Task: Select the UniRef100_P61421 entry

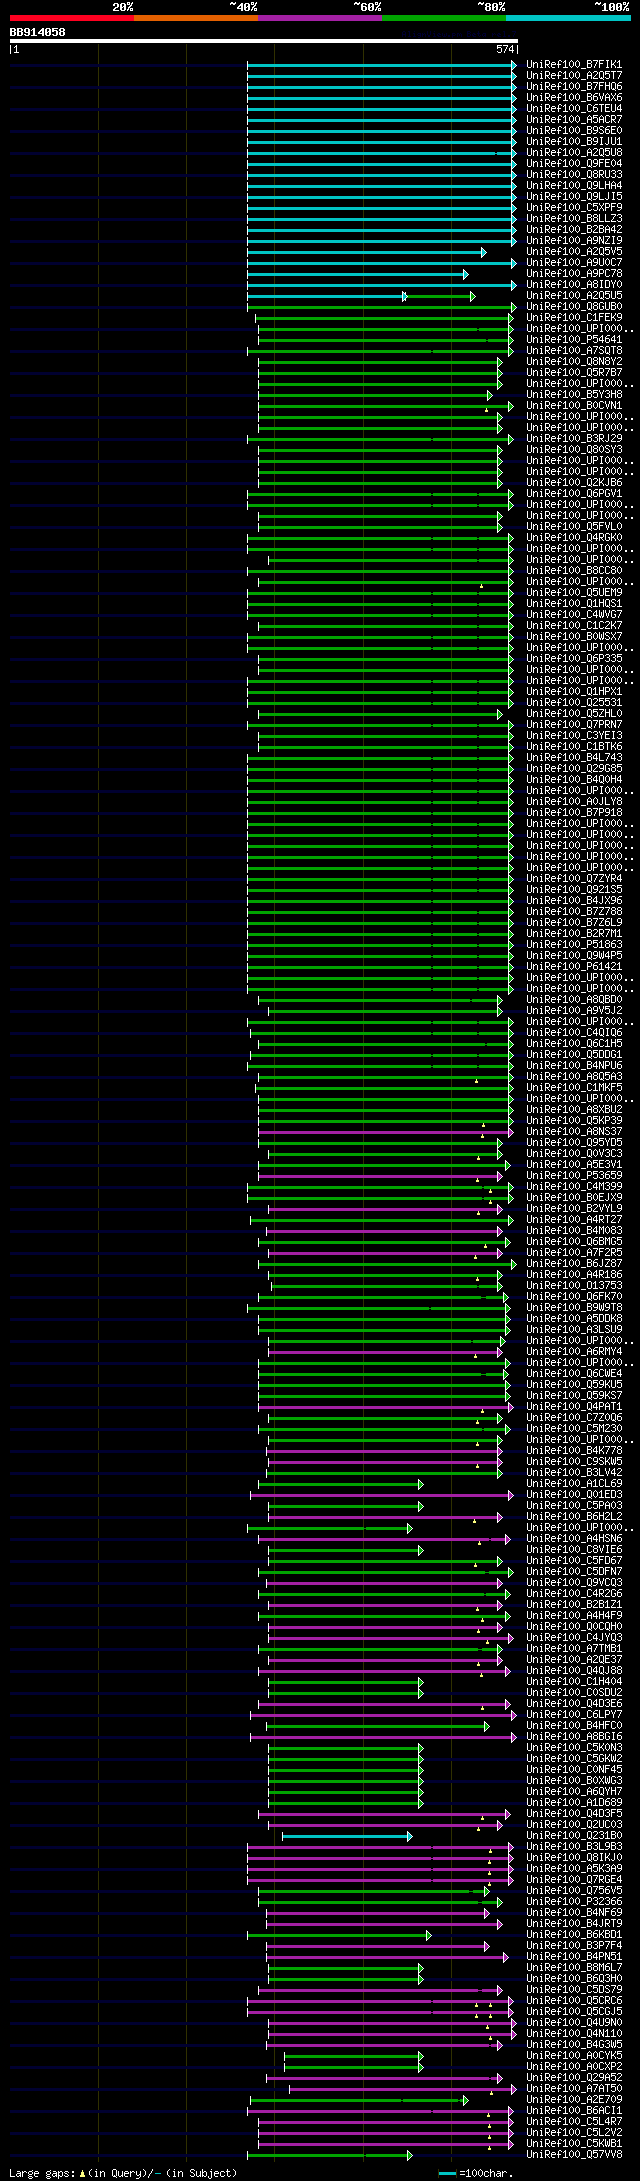Action: (x=574, y=966)
